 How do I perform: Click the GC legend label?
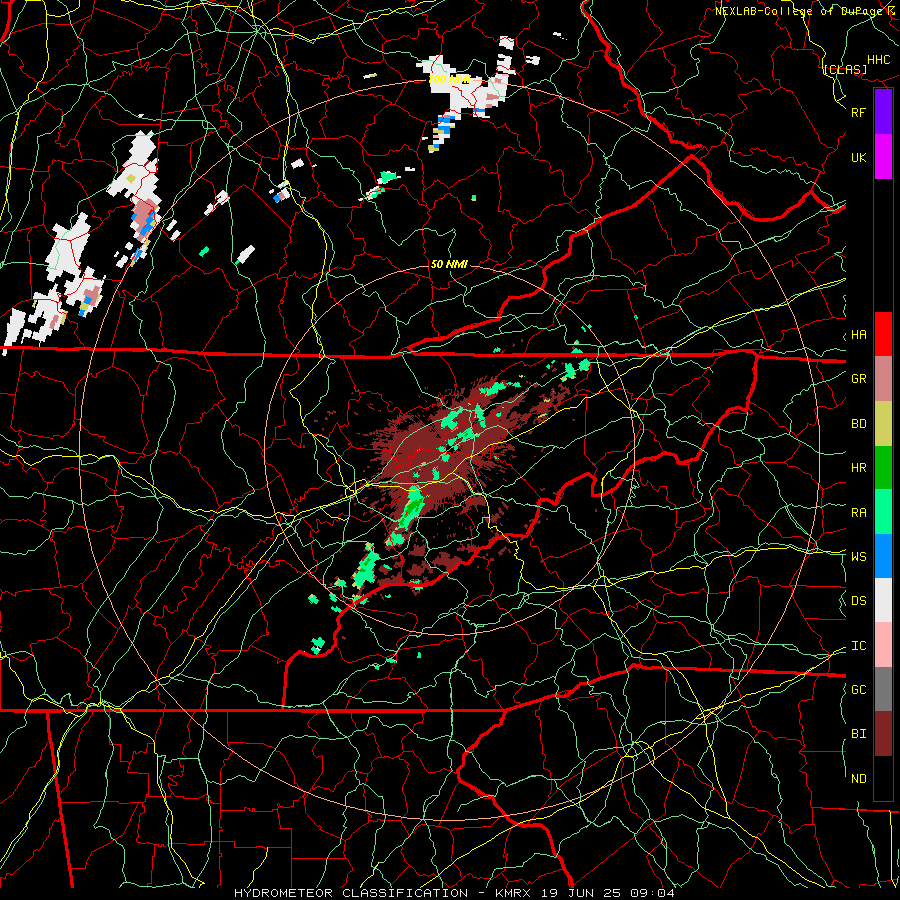click(x=859, y=690)
